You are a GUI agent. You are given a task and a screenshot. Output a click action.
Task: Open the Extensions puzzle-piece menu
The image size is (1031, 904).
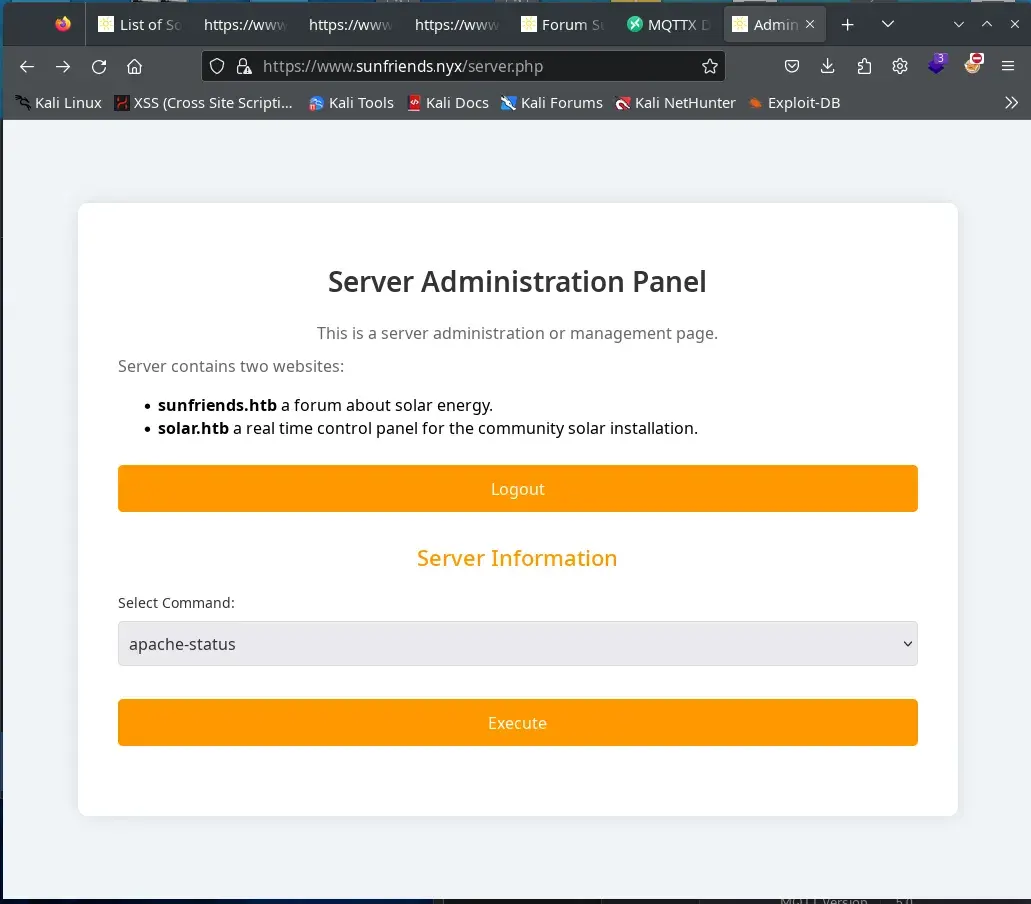[x=864, y=66]
